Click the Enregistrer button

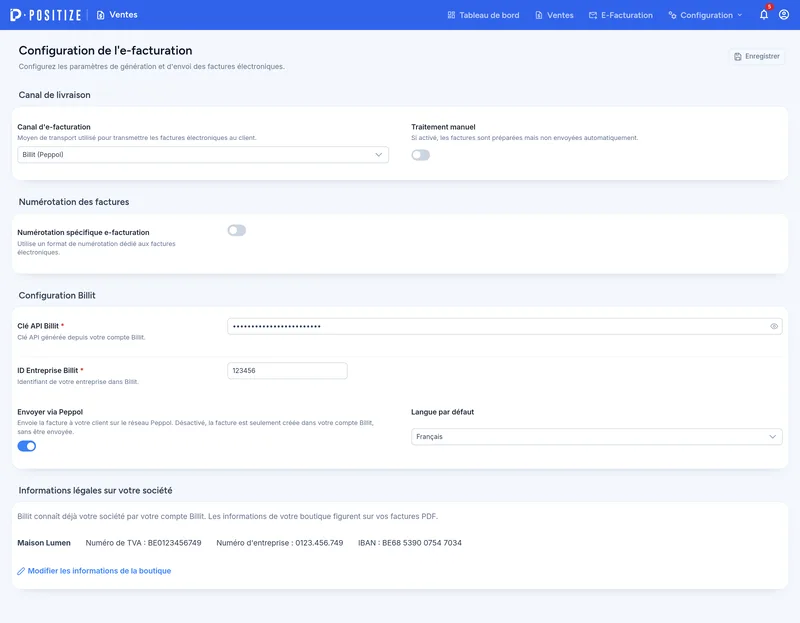click(757, 57)
